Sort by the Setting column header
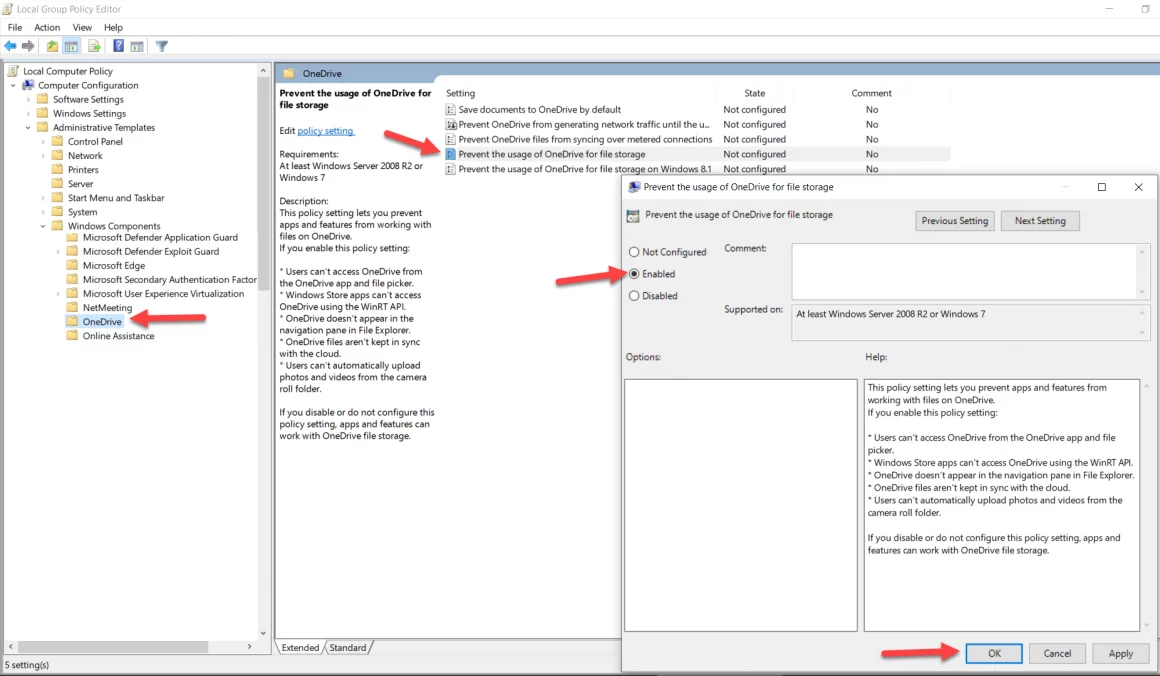 point(460,93)
